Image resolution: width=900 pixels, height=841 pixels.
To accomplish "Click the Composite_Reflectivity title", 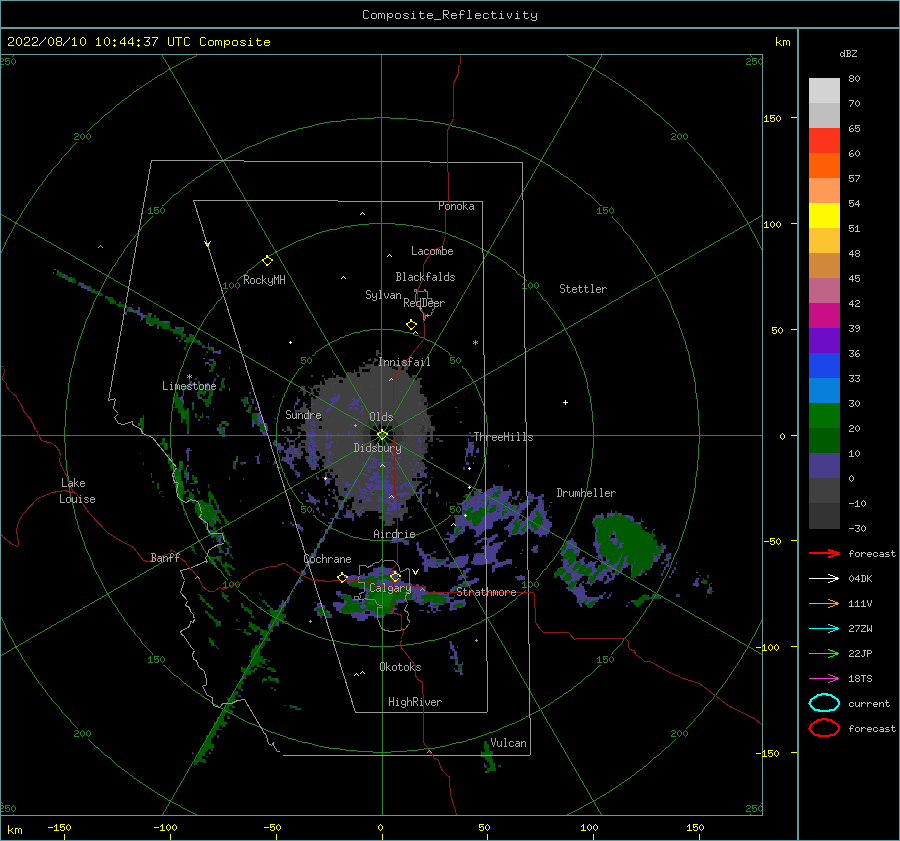I will coord(449,15).
